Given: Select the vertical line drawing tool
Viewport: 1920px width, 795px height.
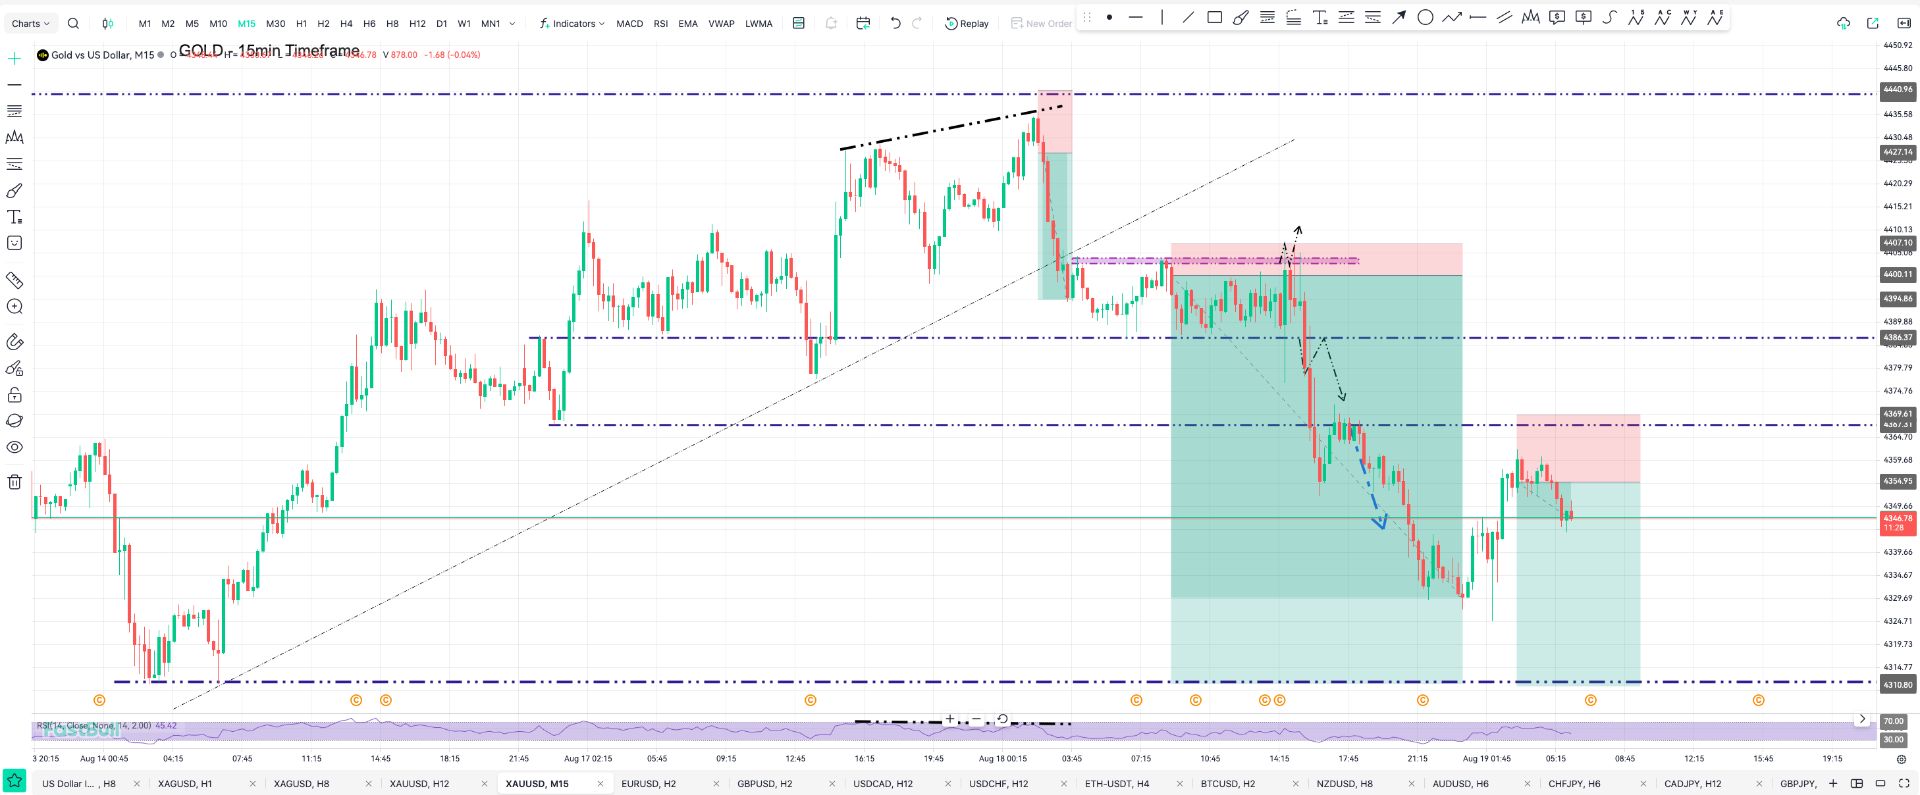Looking at the screenshot, I should click(x=1162, y=17).
